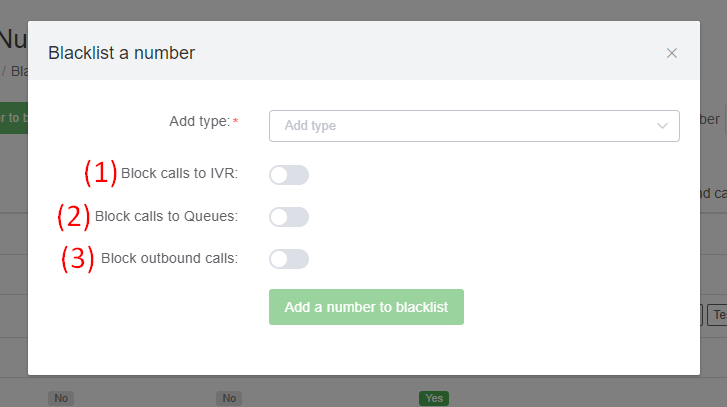Toggle the Block calls to Queues switch

289,217
